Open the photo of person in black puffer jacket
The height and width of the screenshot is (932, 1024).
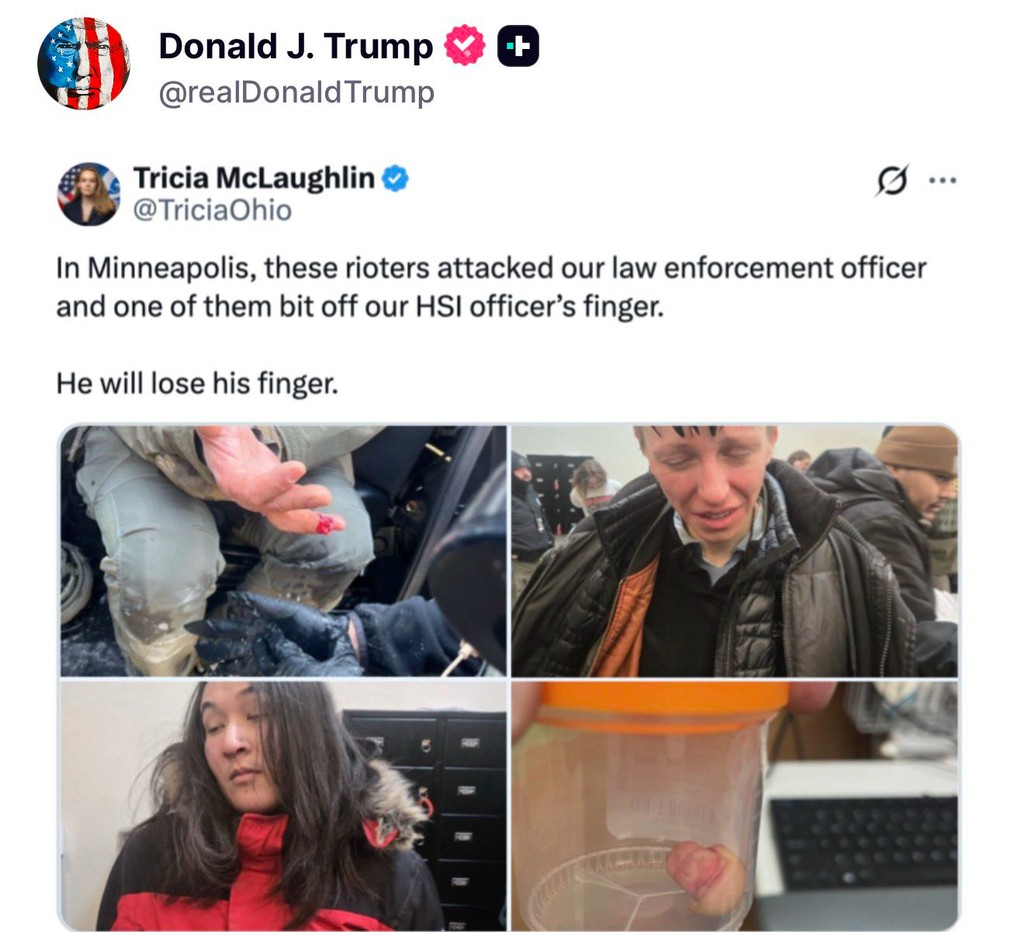735,551
